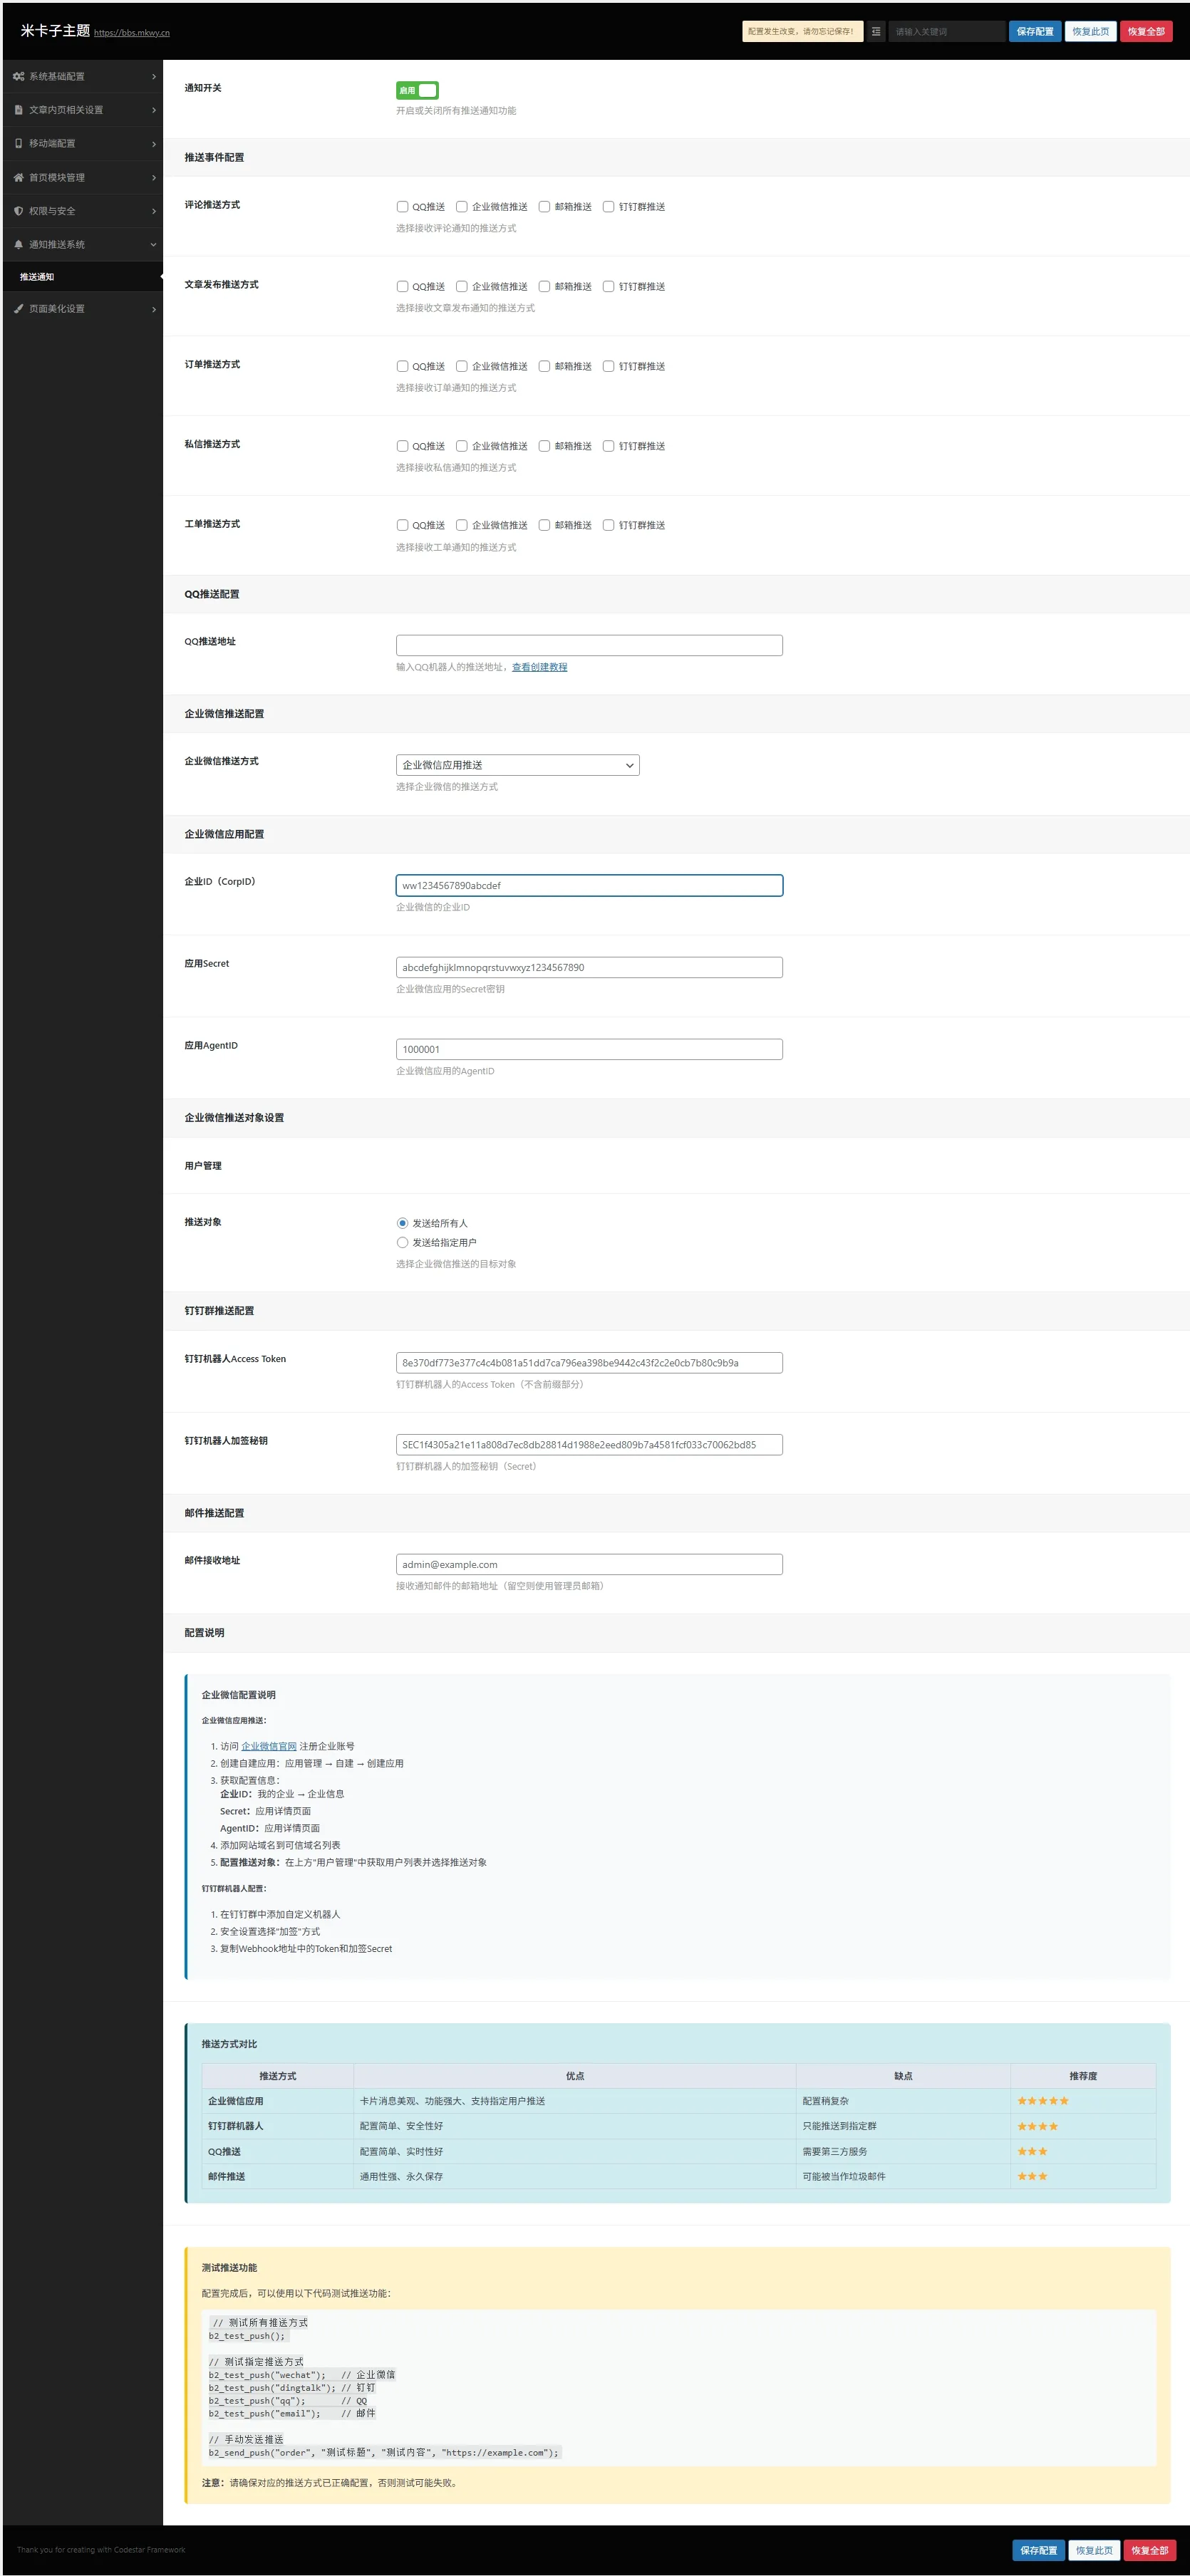
Task: Click the mobile phone icon beside 移动端配置
Action: (x=18, y=144)
